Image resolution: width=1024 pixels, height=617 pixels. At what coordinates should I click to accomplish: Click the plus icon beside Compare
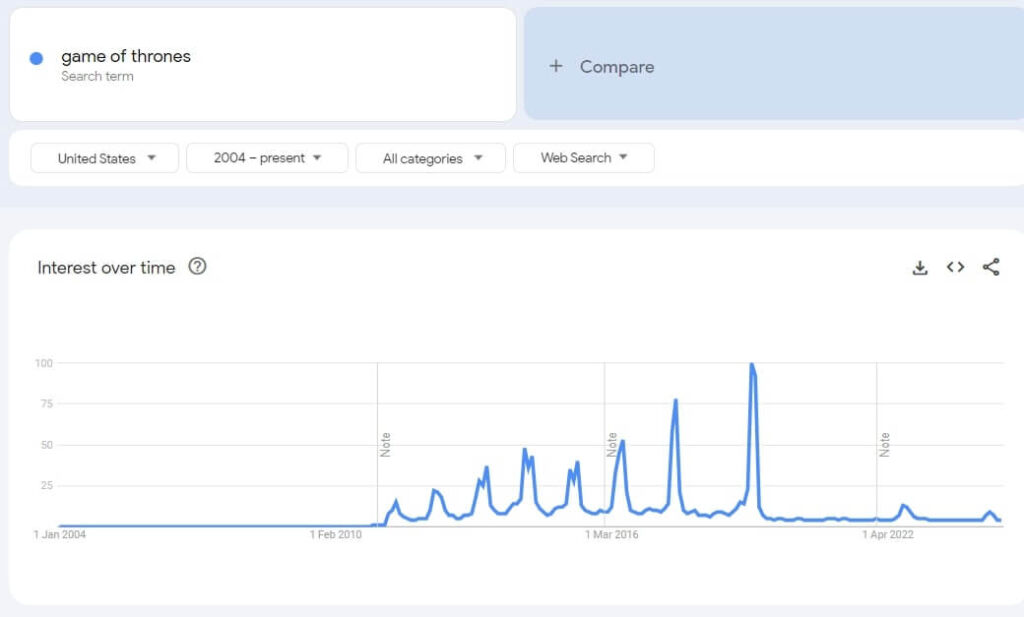tap(556, 66)
